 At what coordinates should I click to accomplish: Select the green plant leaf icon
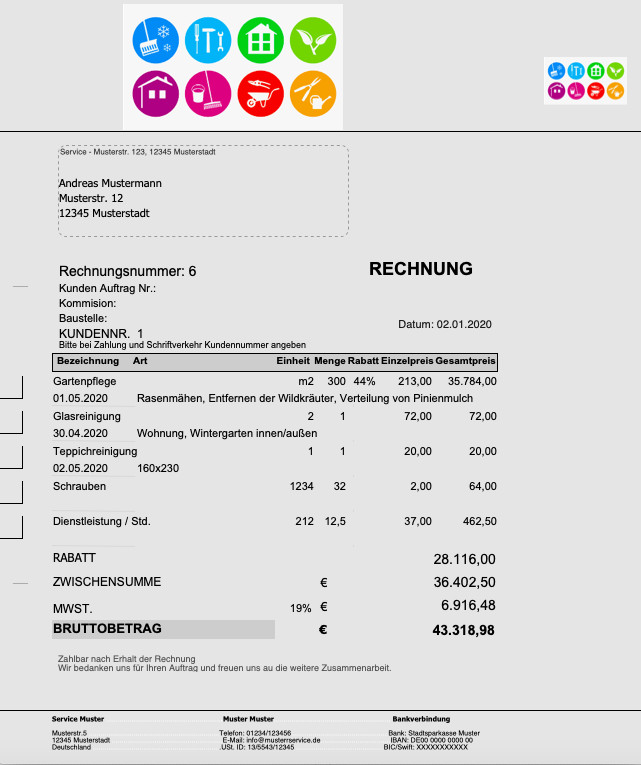(313, 40)
